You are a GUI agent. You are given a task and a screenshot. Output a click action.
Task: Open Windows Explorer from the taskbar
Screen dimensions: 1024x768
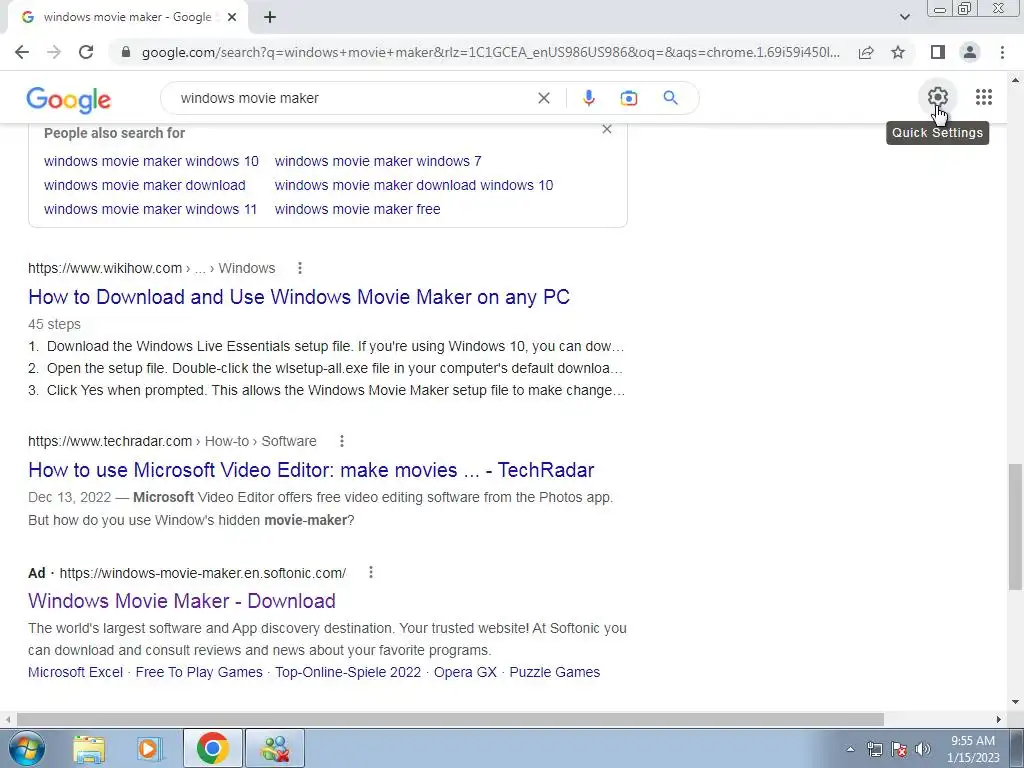point(89,748)
